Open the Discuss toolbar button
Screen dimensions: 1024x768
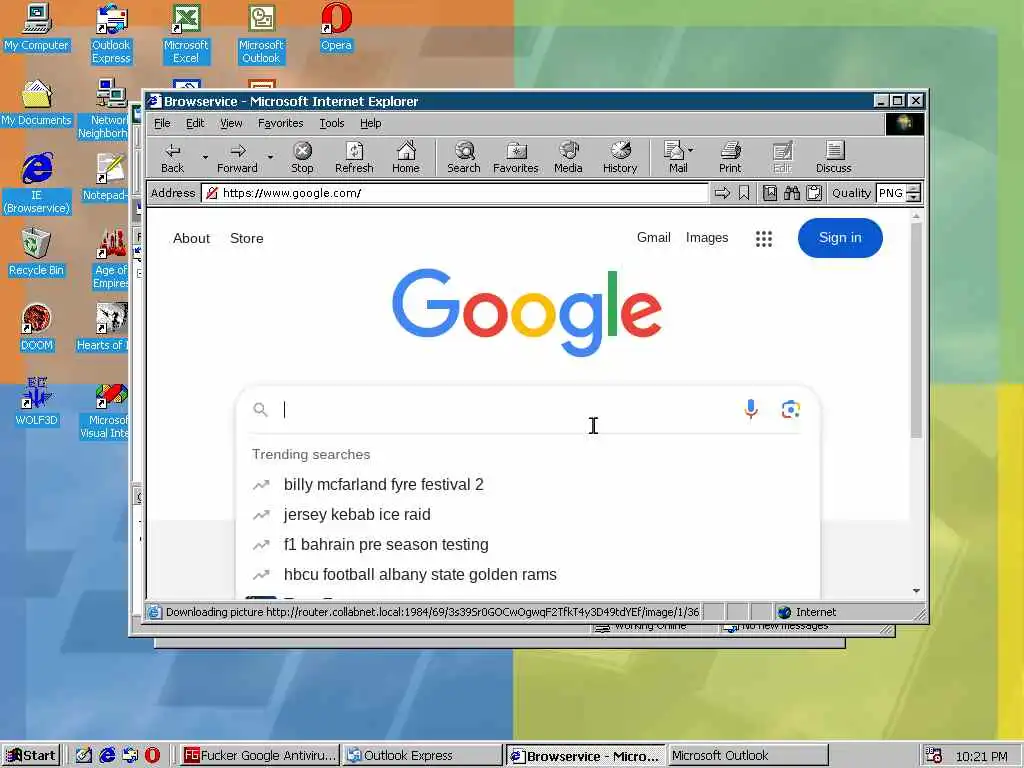click(x=833, y=158)
